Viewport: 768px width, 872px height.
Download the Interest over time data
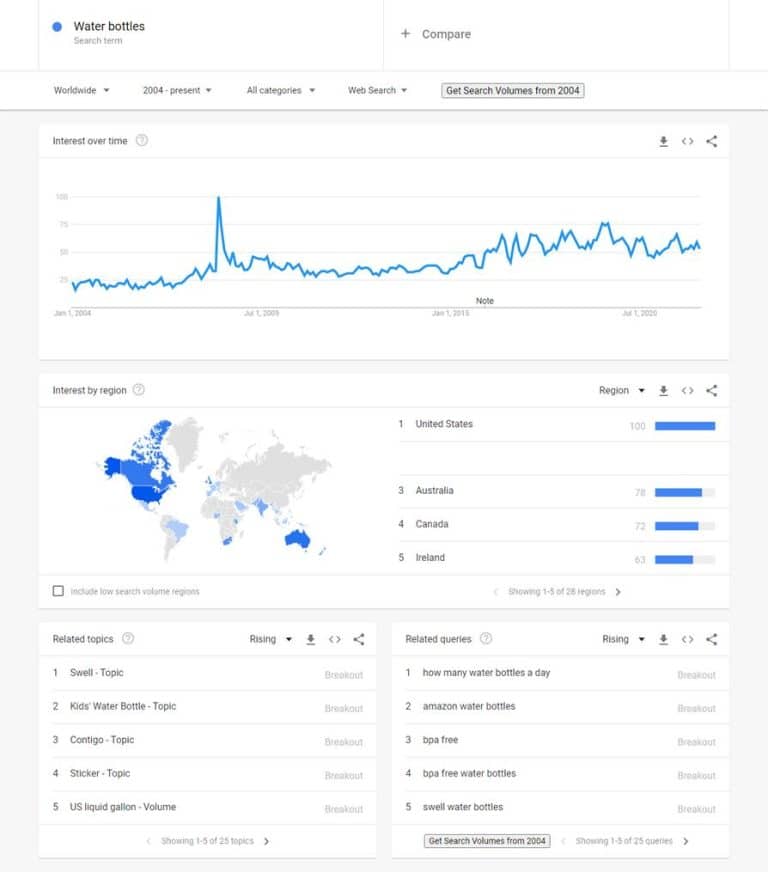(x=663, y=141)
